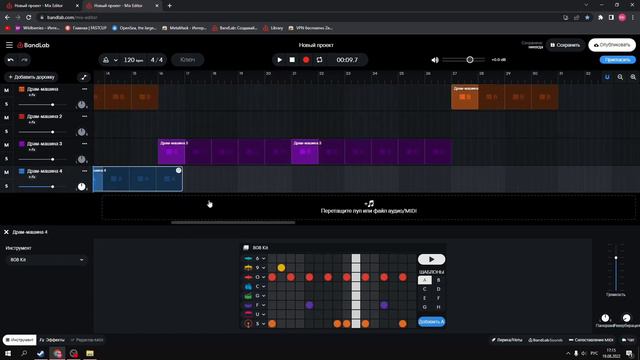Click the purple Драм машина 3 track icon

(22, 144)
